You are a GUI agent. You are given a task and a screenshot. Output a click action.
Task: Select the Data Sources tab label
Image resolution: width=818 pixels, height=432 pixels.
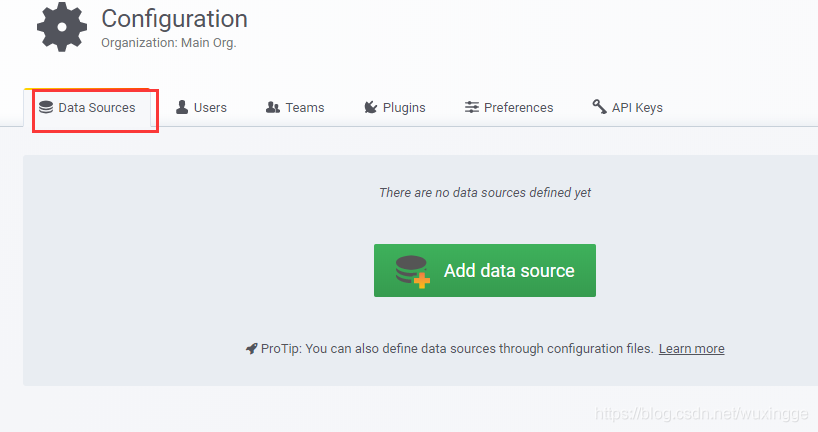(x=97, y=107)
